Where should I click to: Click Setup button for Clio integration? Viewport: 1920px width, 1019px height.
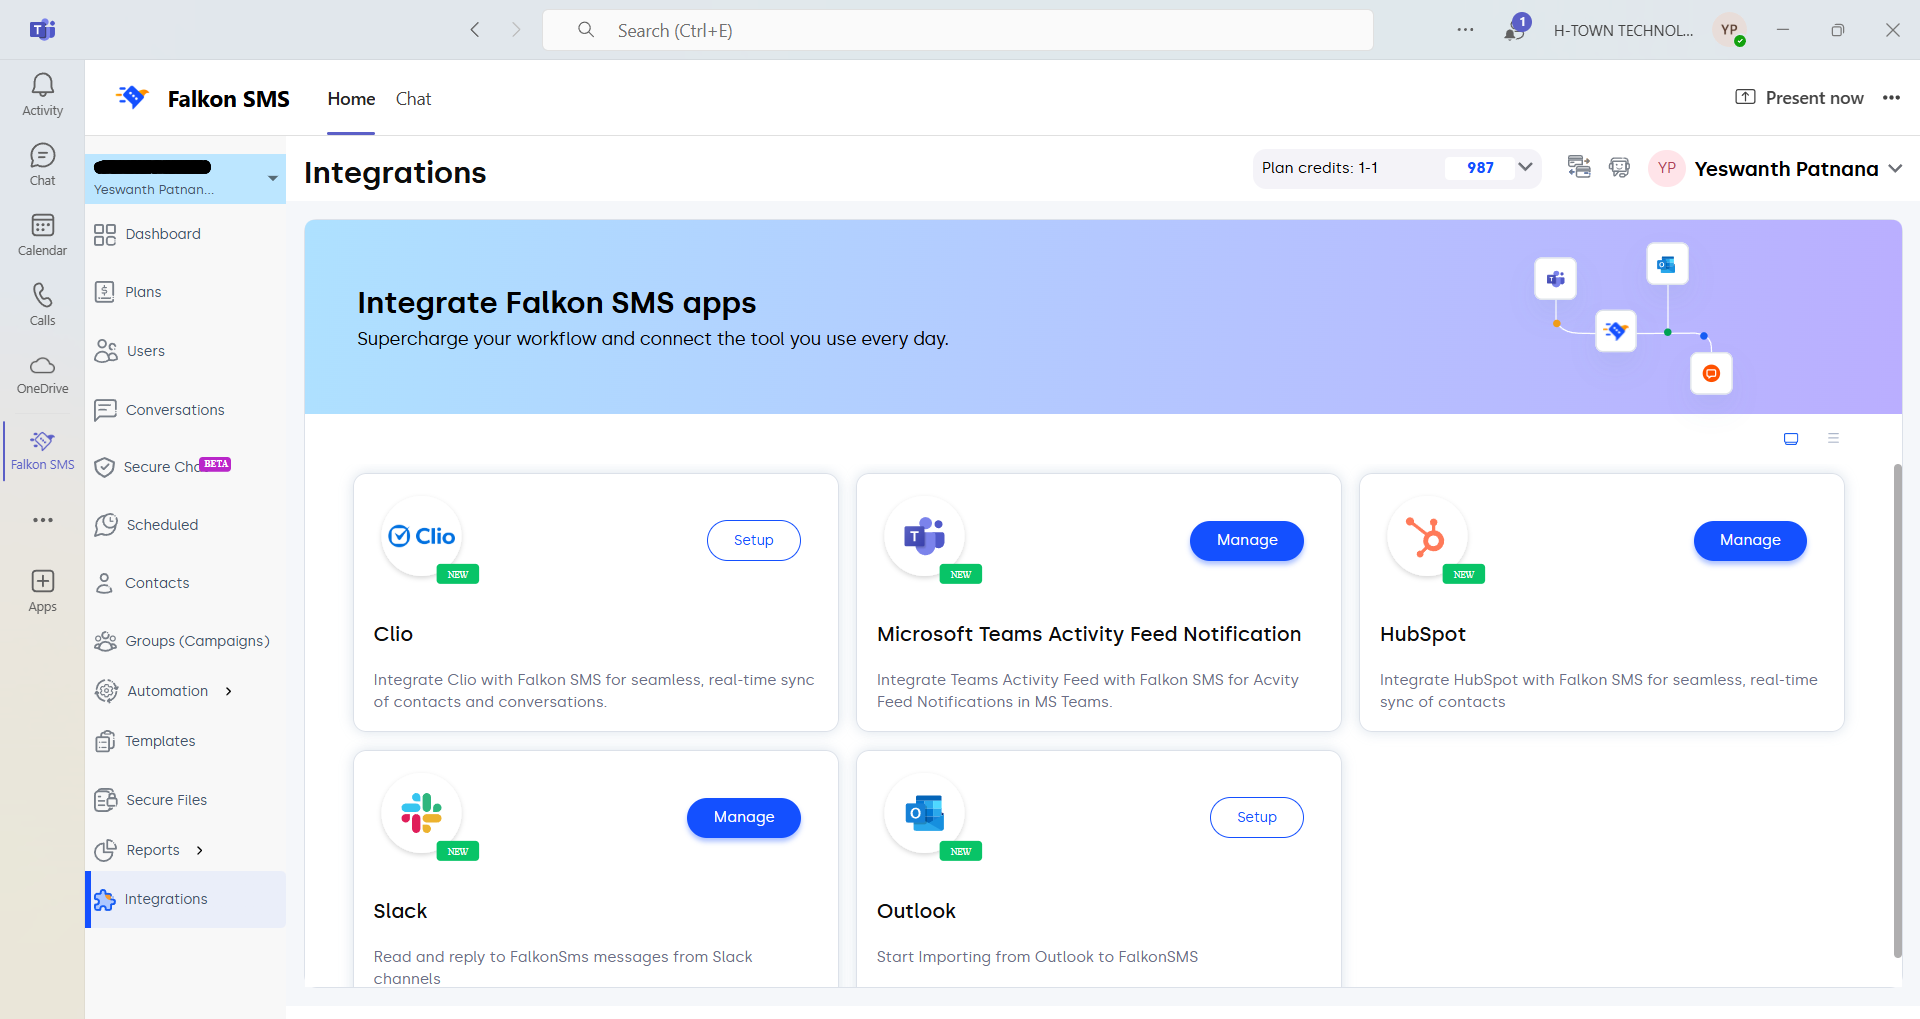click(753, 540)
